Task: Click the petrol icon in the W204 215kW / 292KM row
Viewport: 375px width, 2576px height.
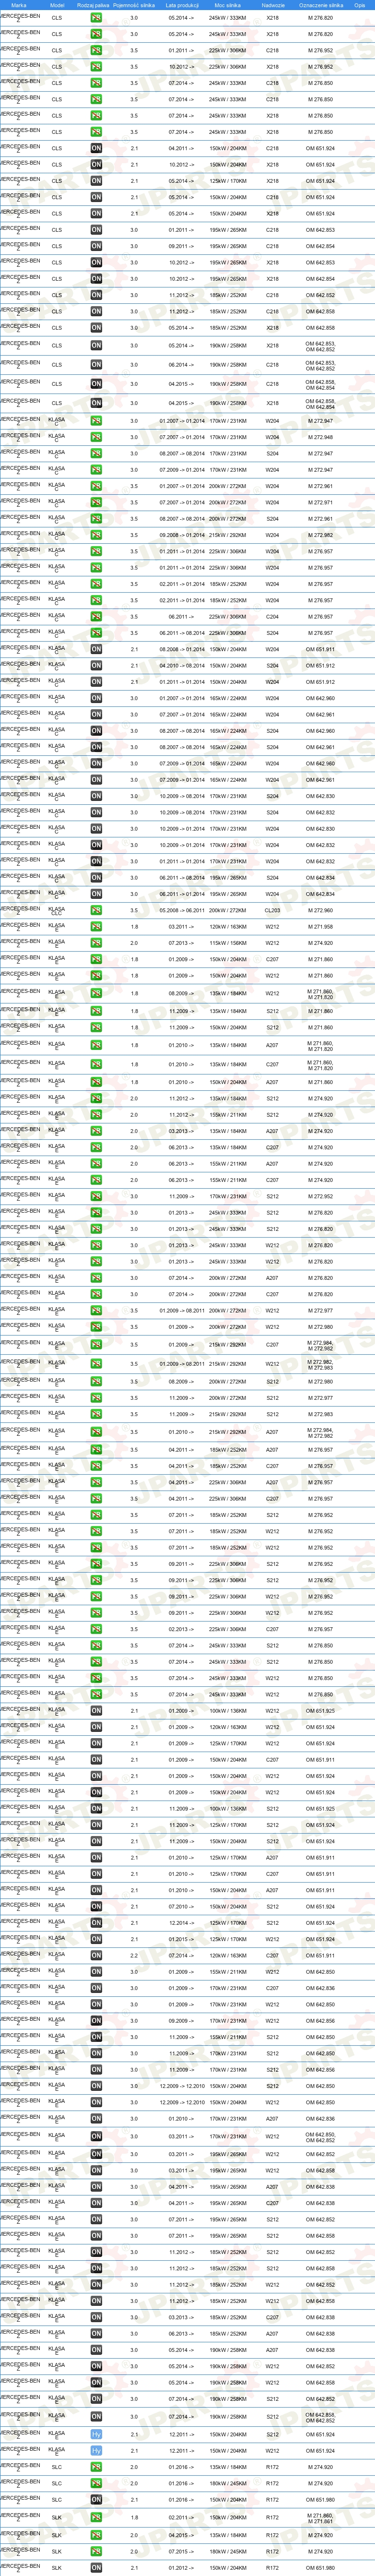Action: click(96, 535)
